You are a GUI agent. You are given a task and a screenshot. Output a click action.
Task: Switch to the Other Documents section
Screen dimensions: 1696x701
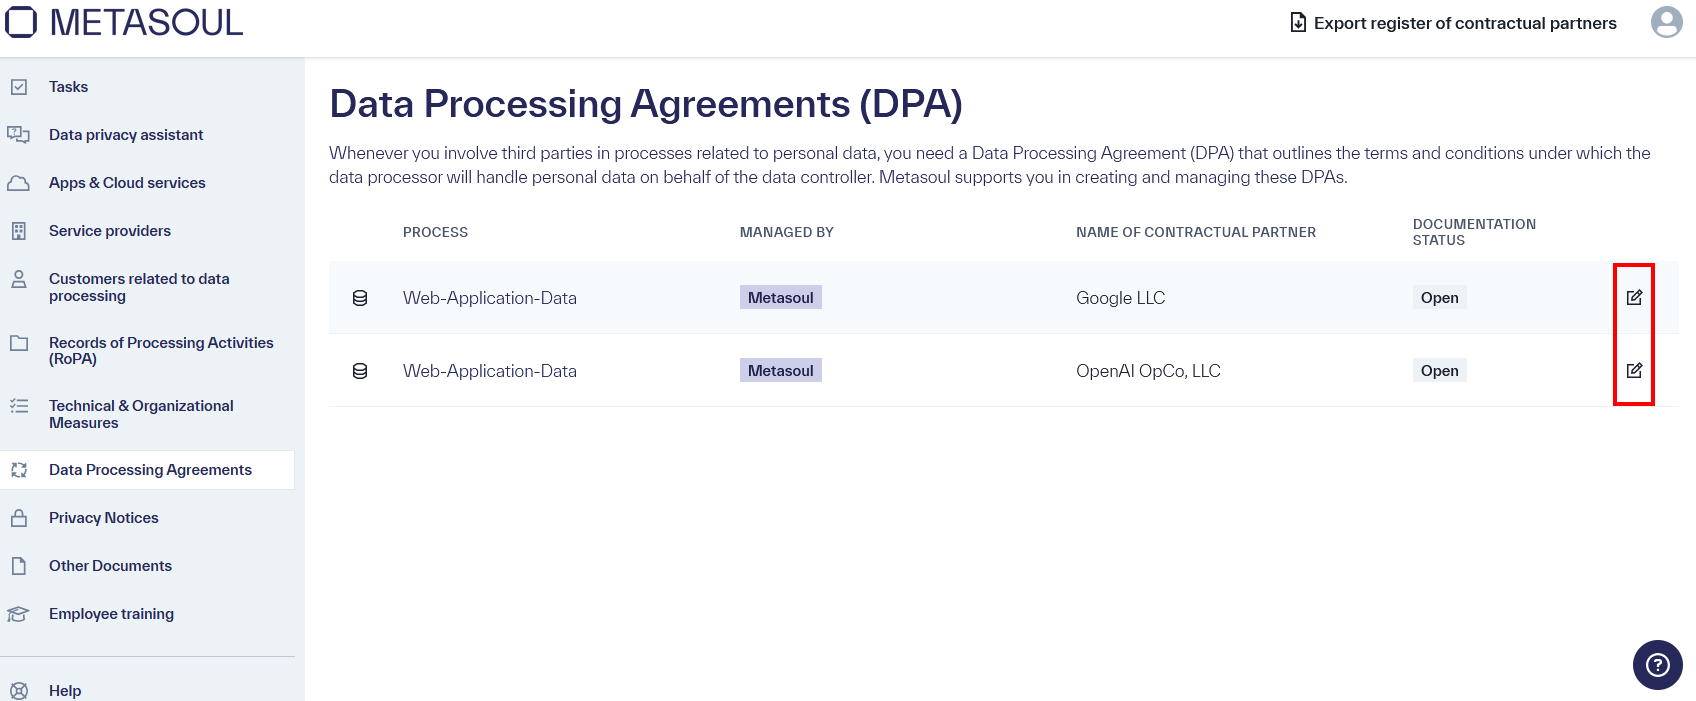point(110,565)
